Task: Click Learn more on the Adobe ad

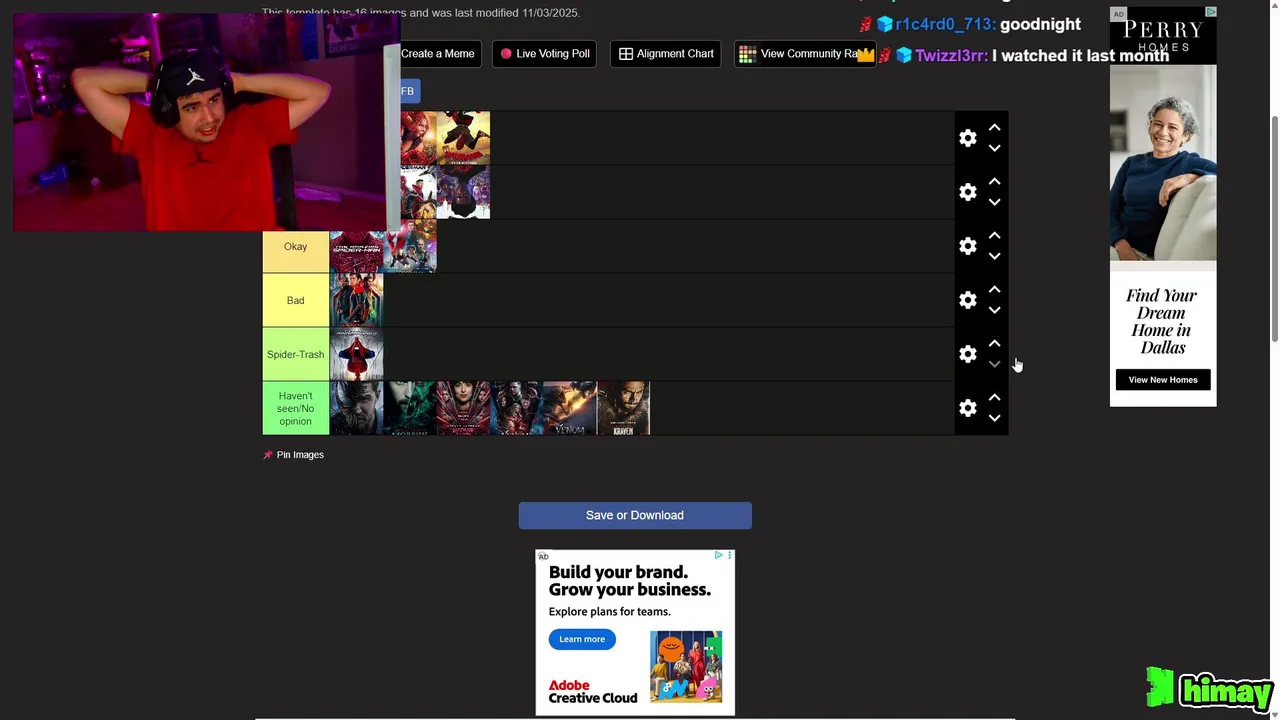Action: [x=582, y=639]
